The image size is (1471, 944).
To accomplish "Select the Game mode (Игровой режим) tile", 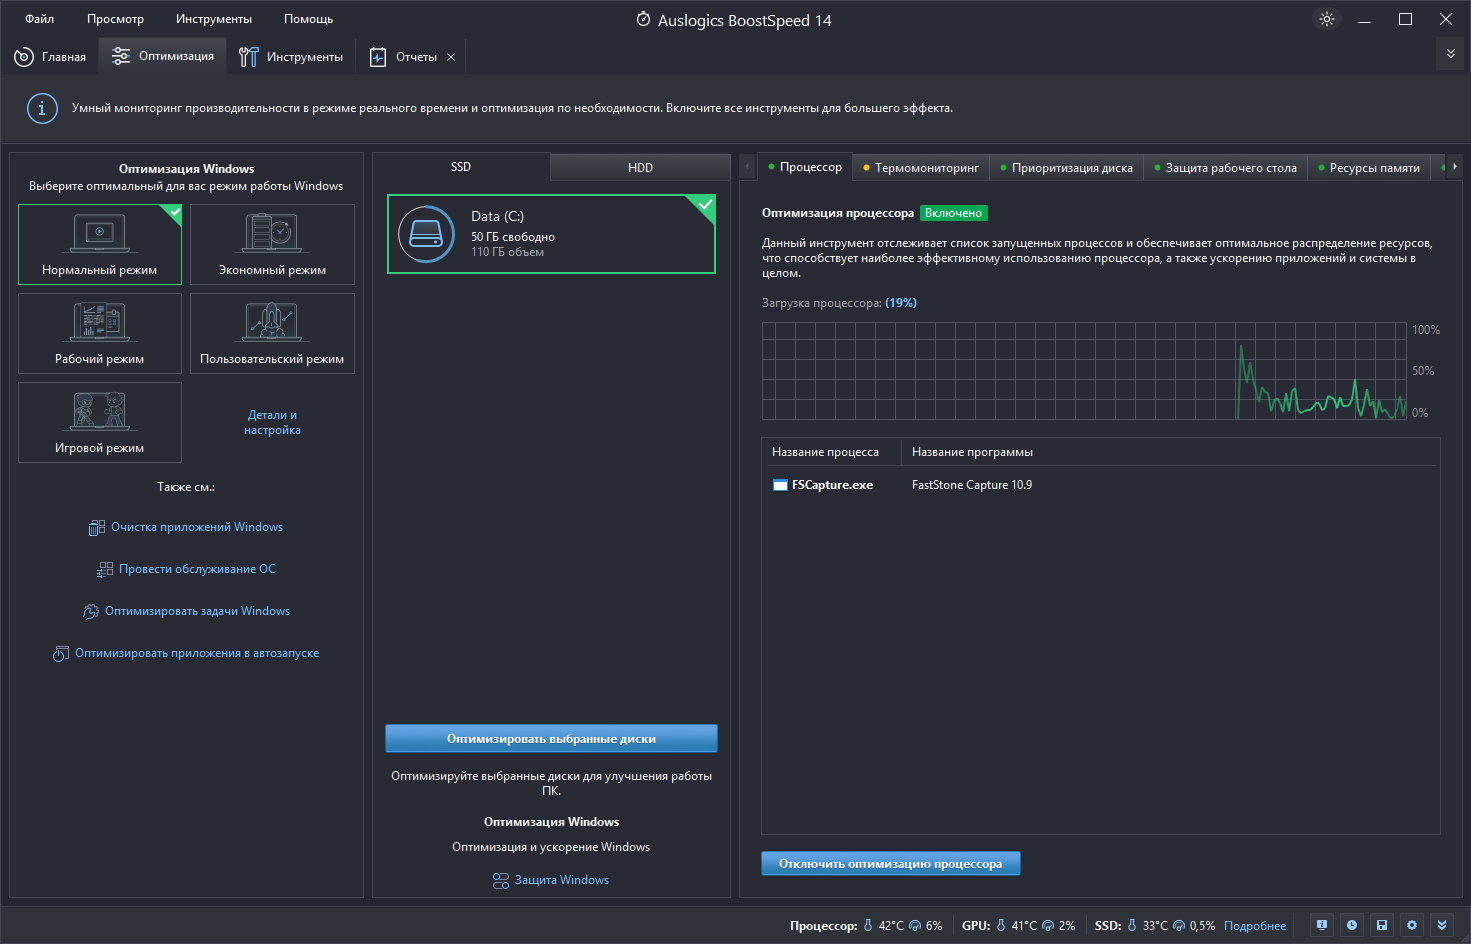I will click(100, 422).
